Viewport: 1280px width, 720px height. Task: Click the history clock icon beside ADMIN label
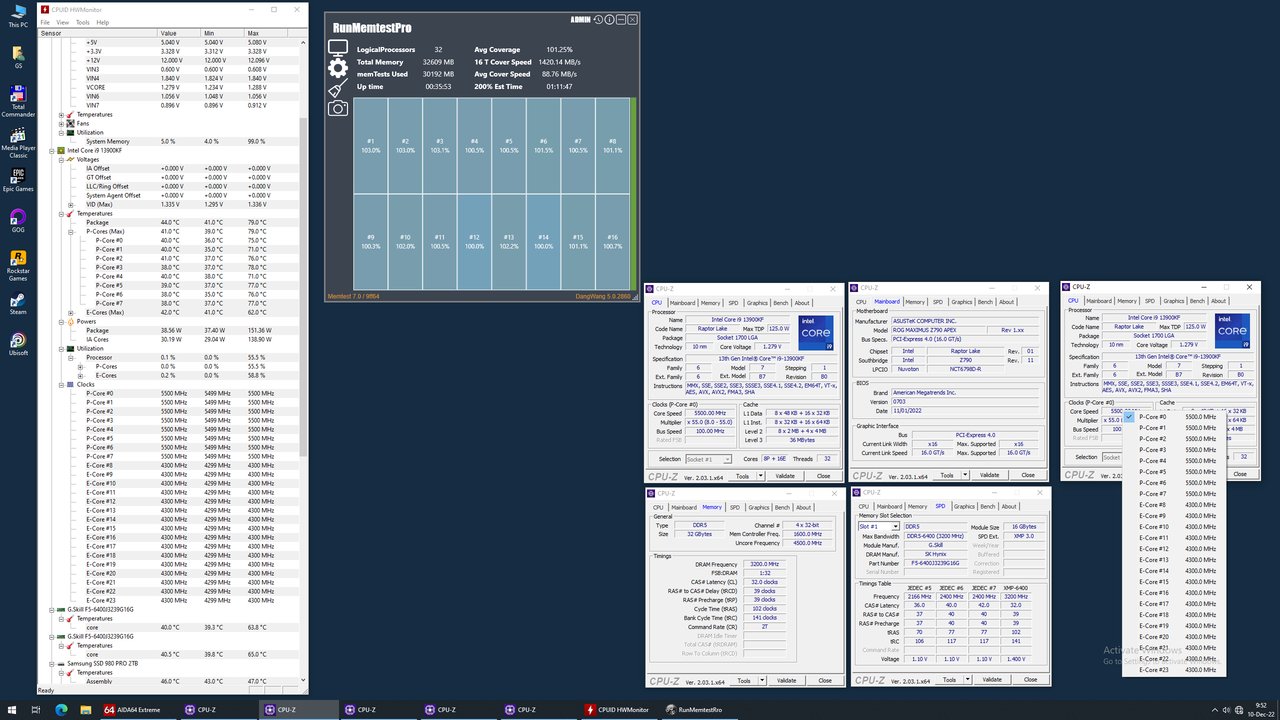[x=598, y=19]
